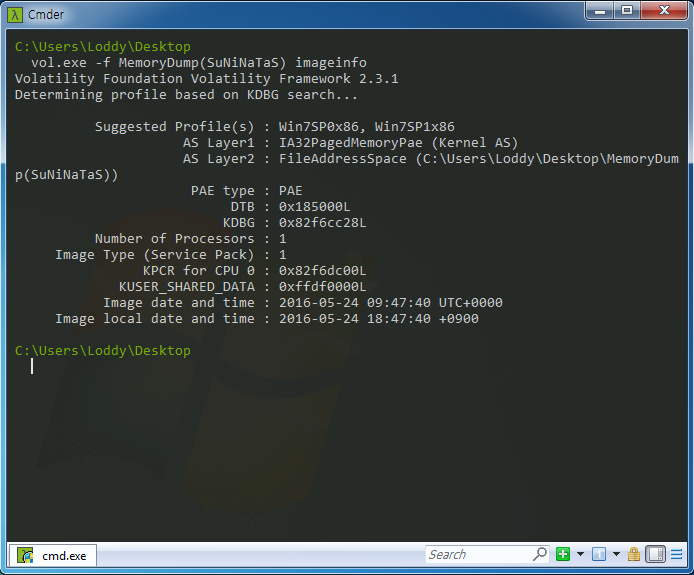The height and width of the screenshot is (575, 694).
Task: Click the KDBG value '0x82f6cc28L'
Action: [323, 223]
